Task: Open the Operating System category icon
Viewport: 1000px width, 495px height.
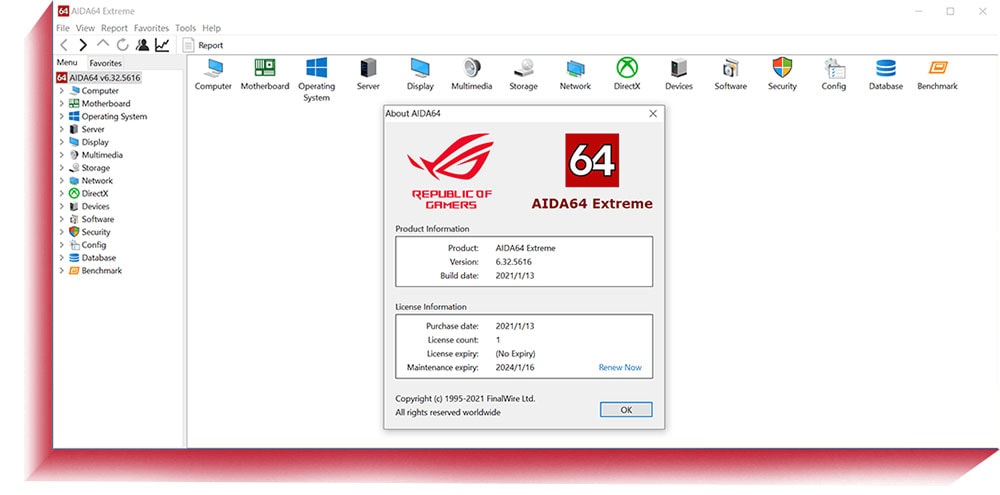Action: coord(316,68)
